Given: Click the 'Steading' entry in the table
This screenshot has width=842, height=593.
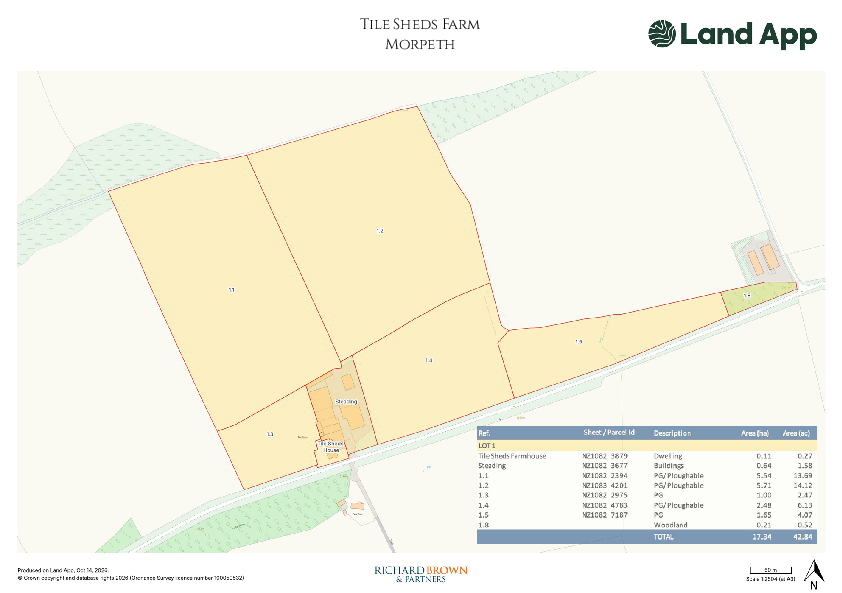Looking at the screenshot, I should pos(492,466).
